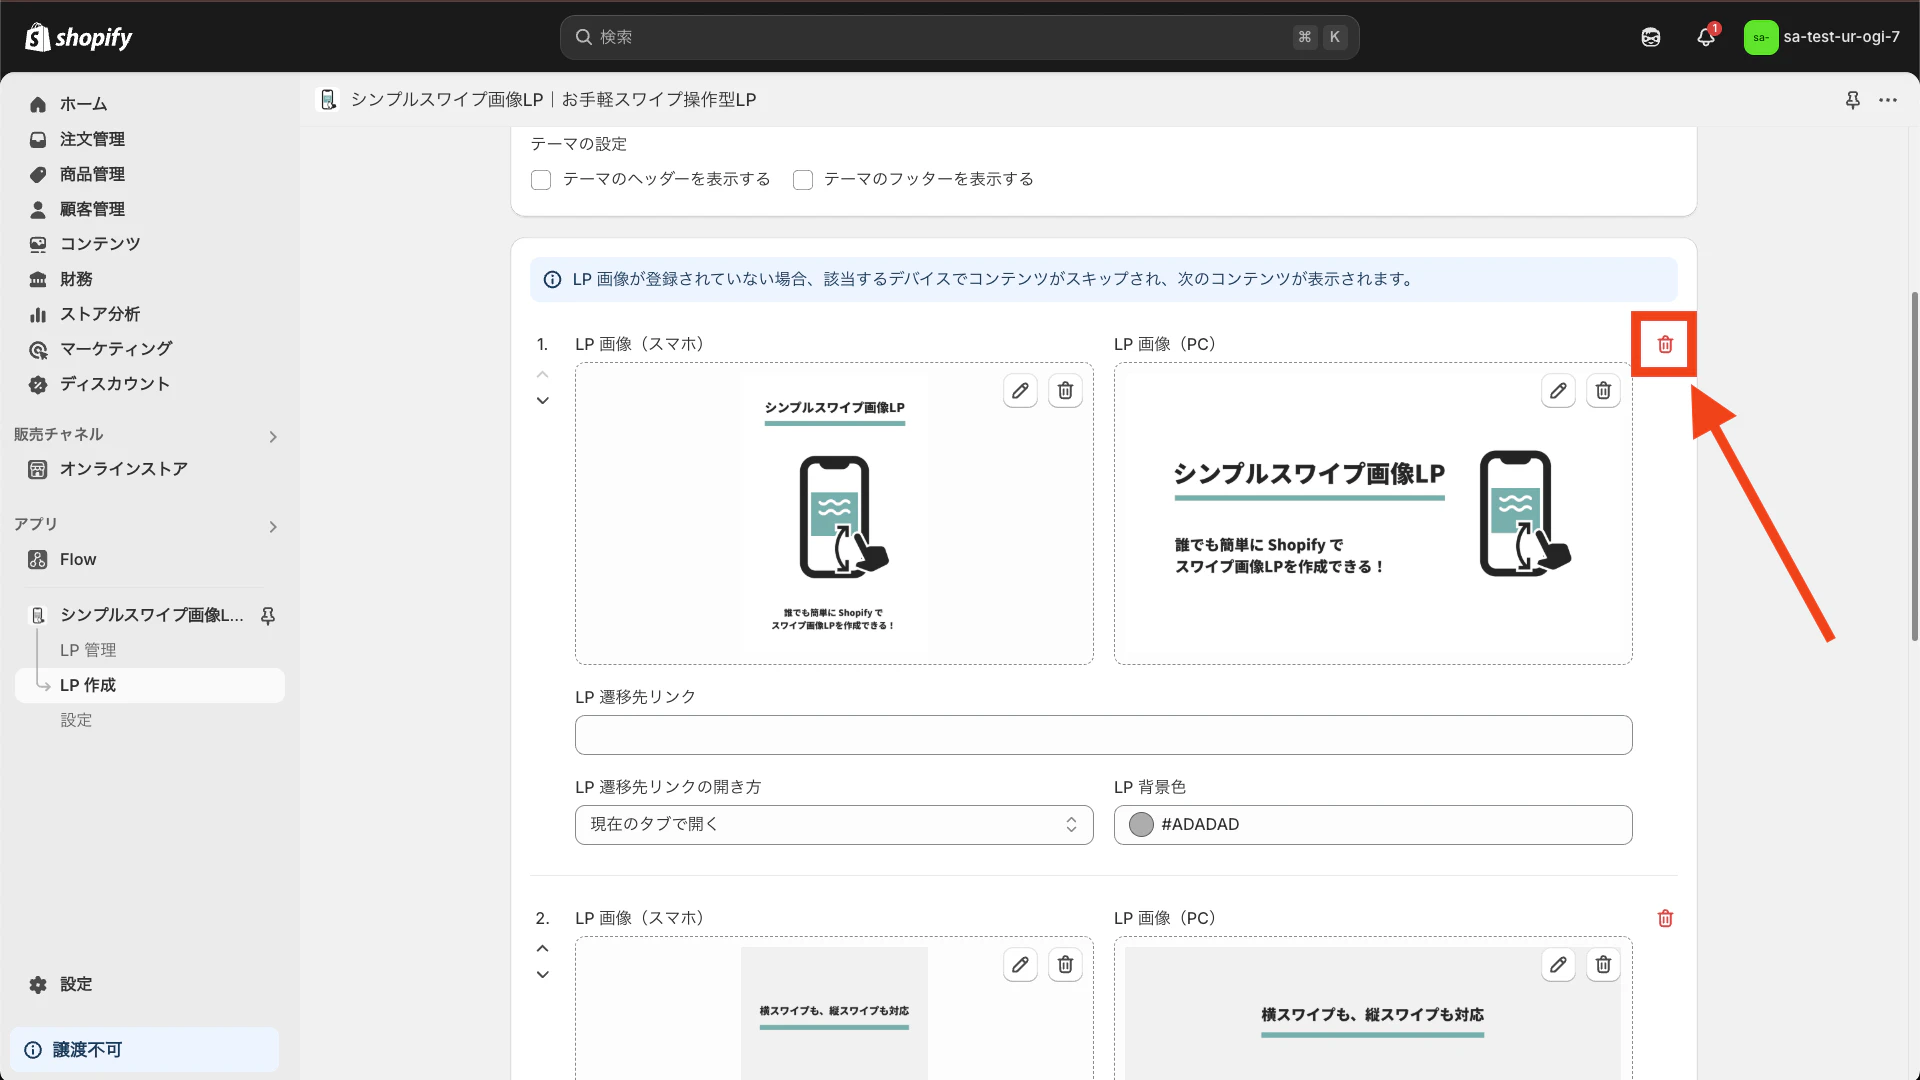Click the #ADADAD background color swatch

(x=1141, y=825)
